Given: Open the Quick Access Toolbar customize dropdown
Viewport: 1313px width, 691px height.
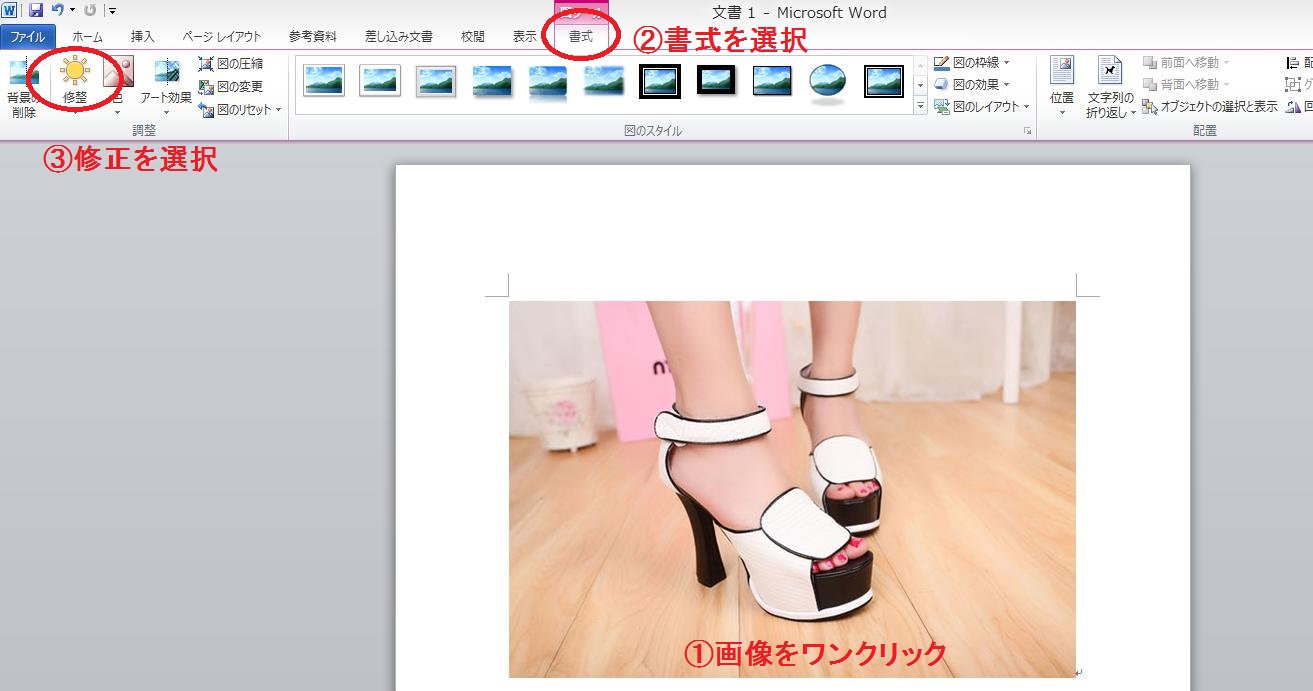Looking at the screenshot, I should [113, 11].
